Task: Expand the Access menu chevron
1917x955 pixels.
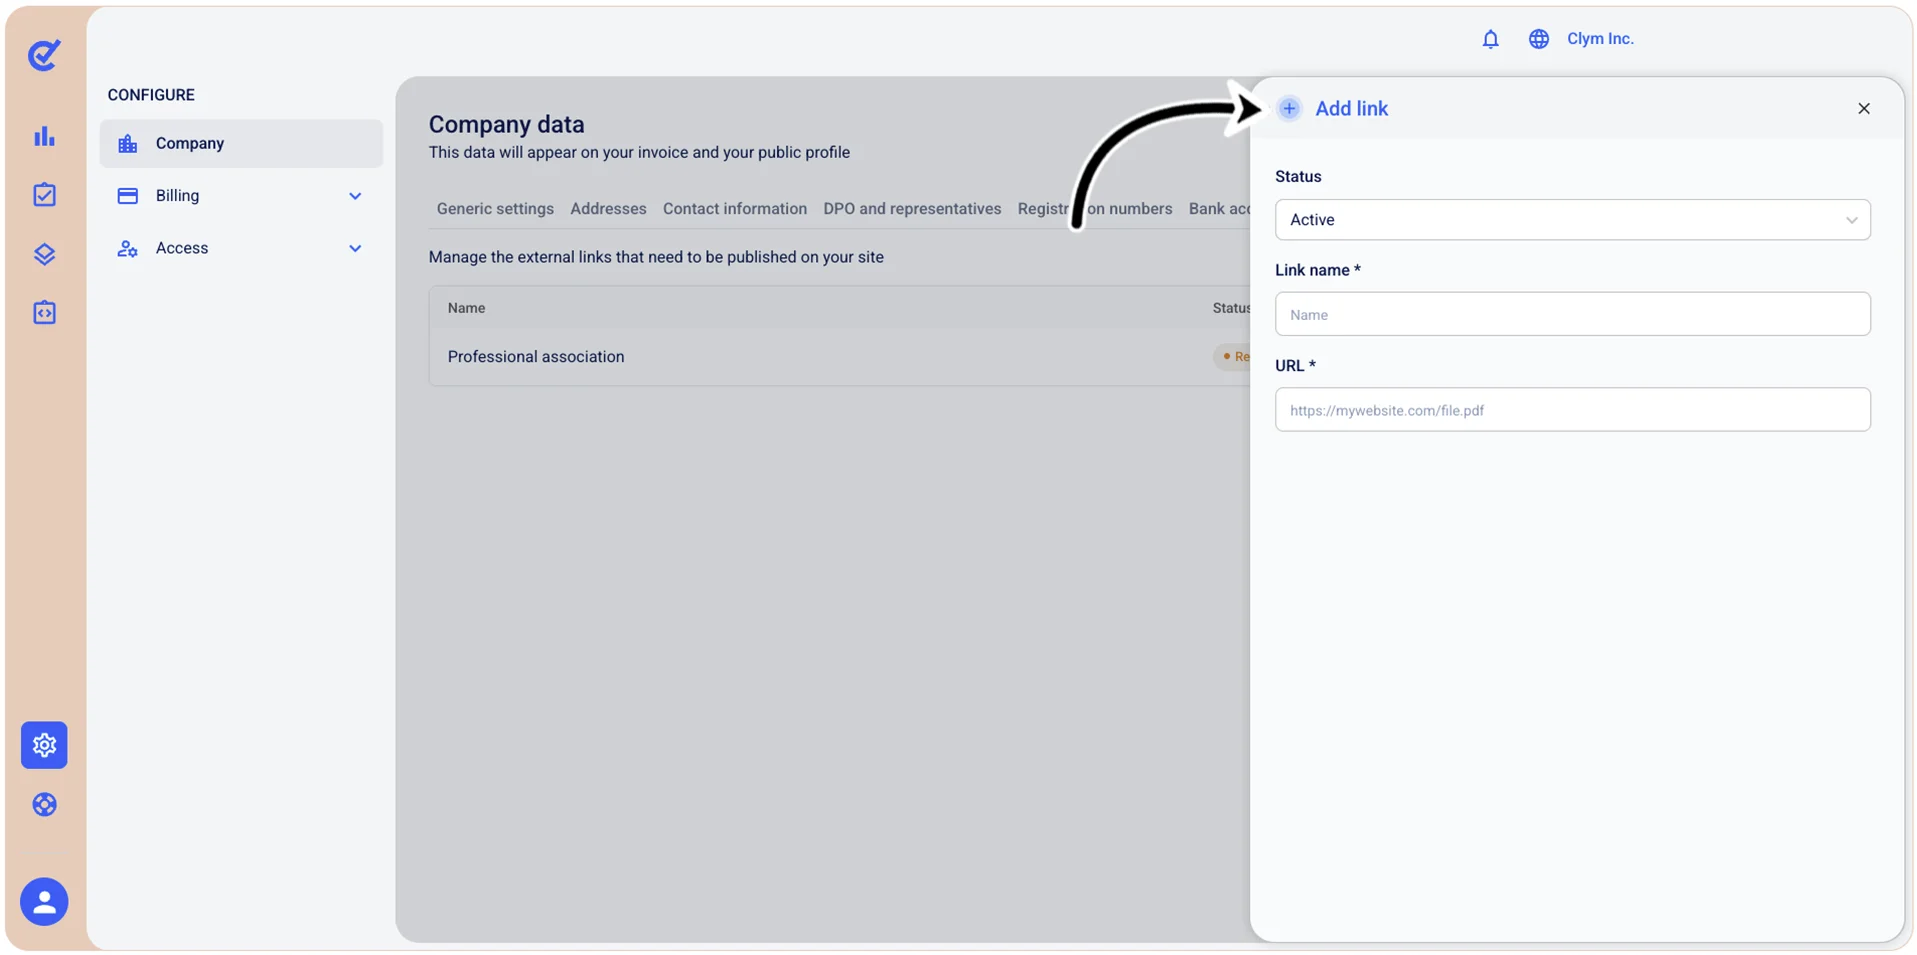Action: coord(355,248)
